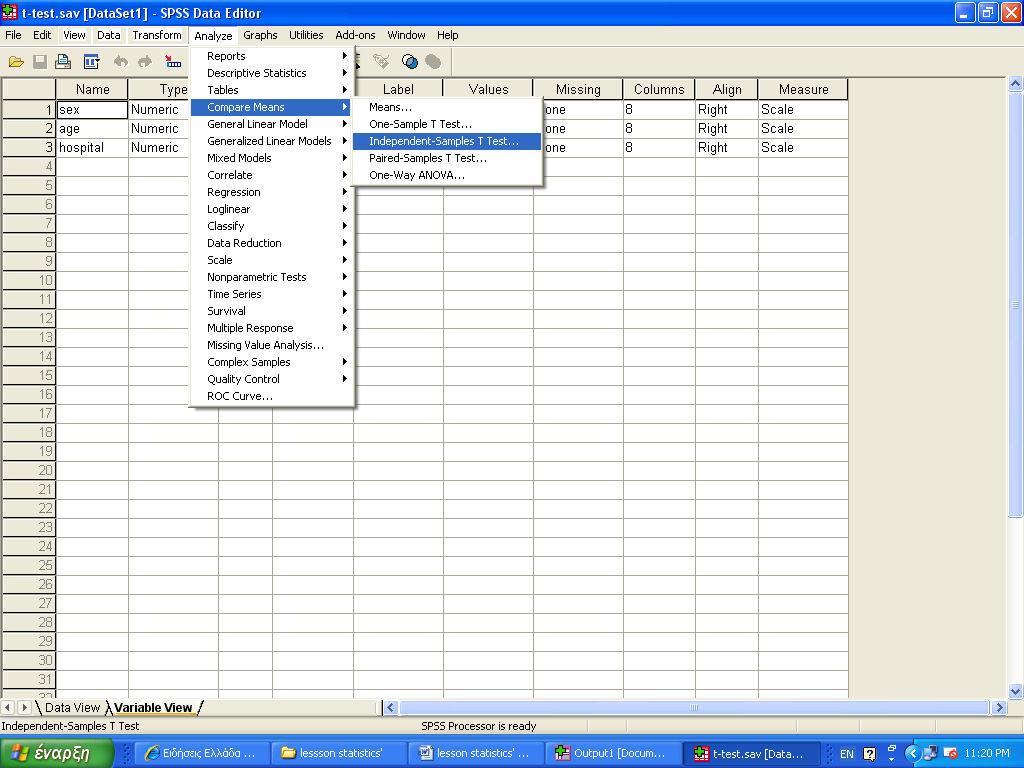This screenshot has width=1024, height=768.
Task: Click the vertical scrollbar down arrow
Action: (x=1016, y=691)
